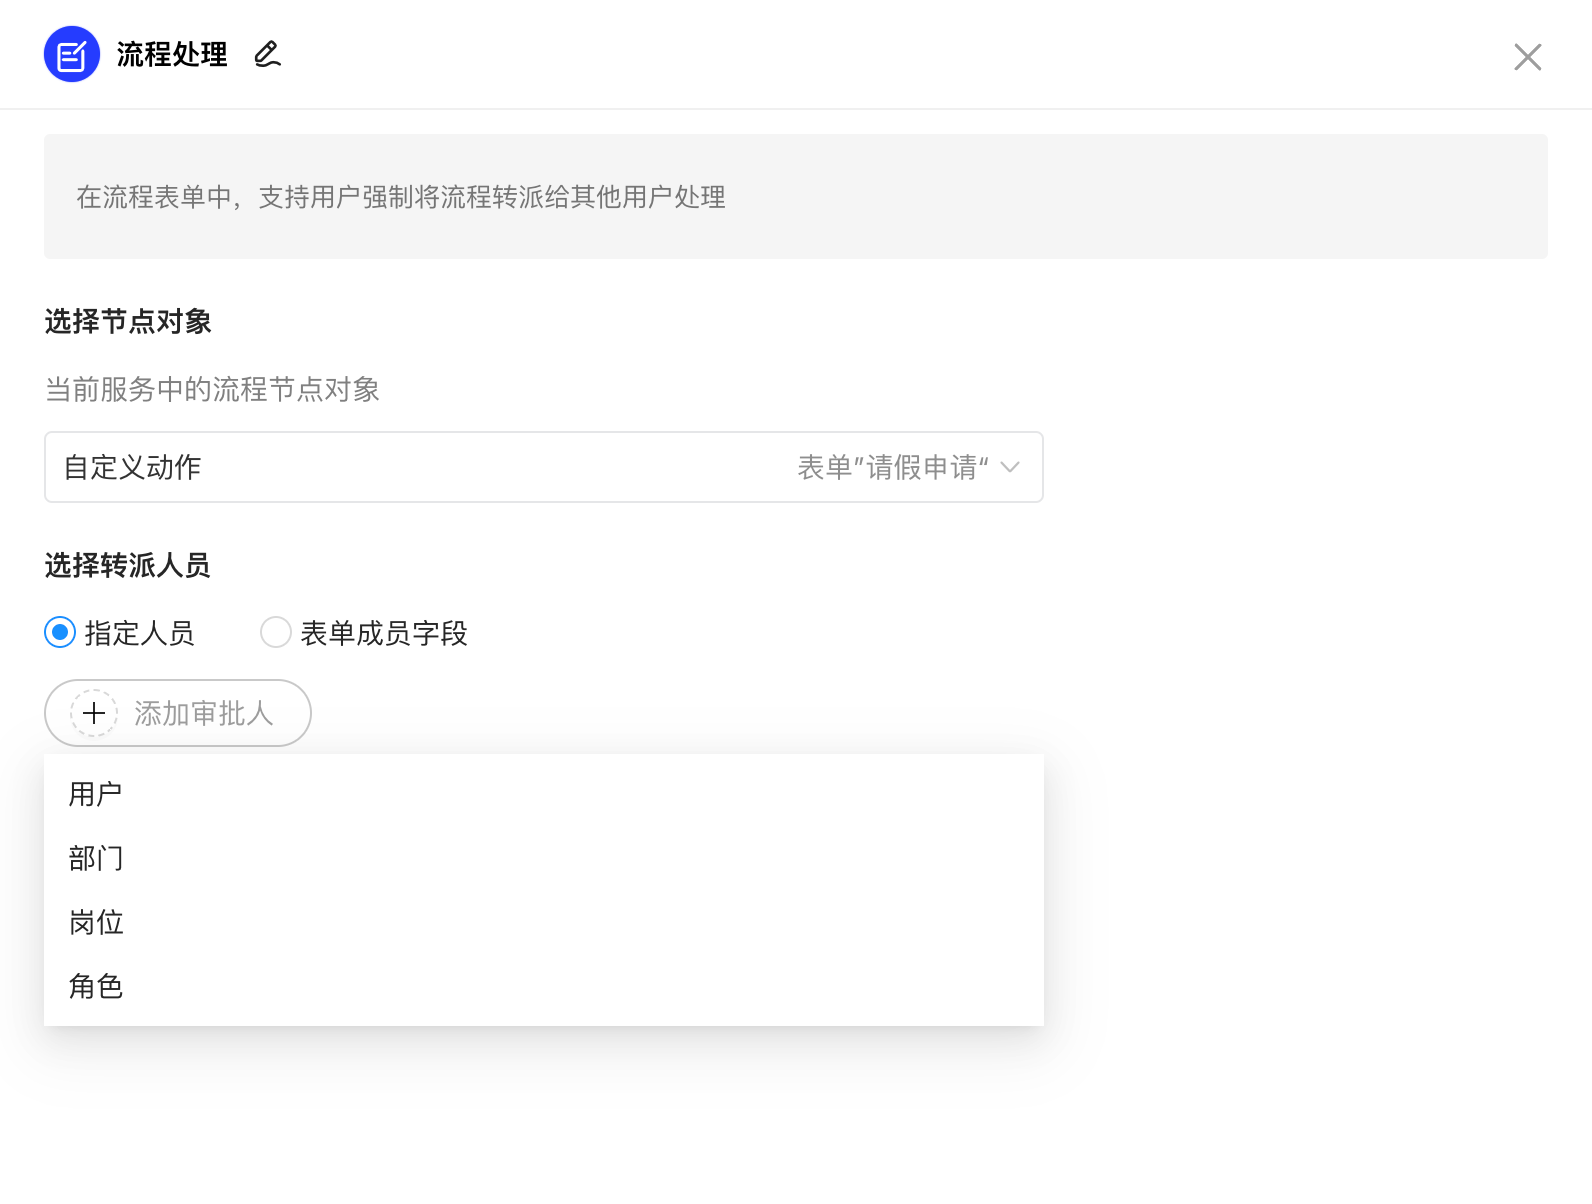Image resolution: width=1592 pixels, height=1204 pixels.
Task: Click the 流程处理 title text
Action: [172, 54]
